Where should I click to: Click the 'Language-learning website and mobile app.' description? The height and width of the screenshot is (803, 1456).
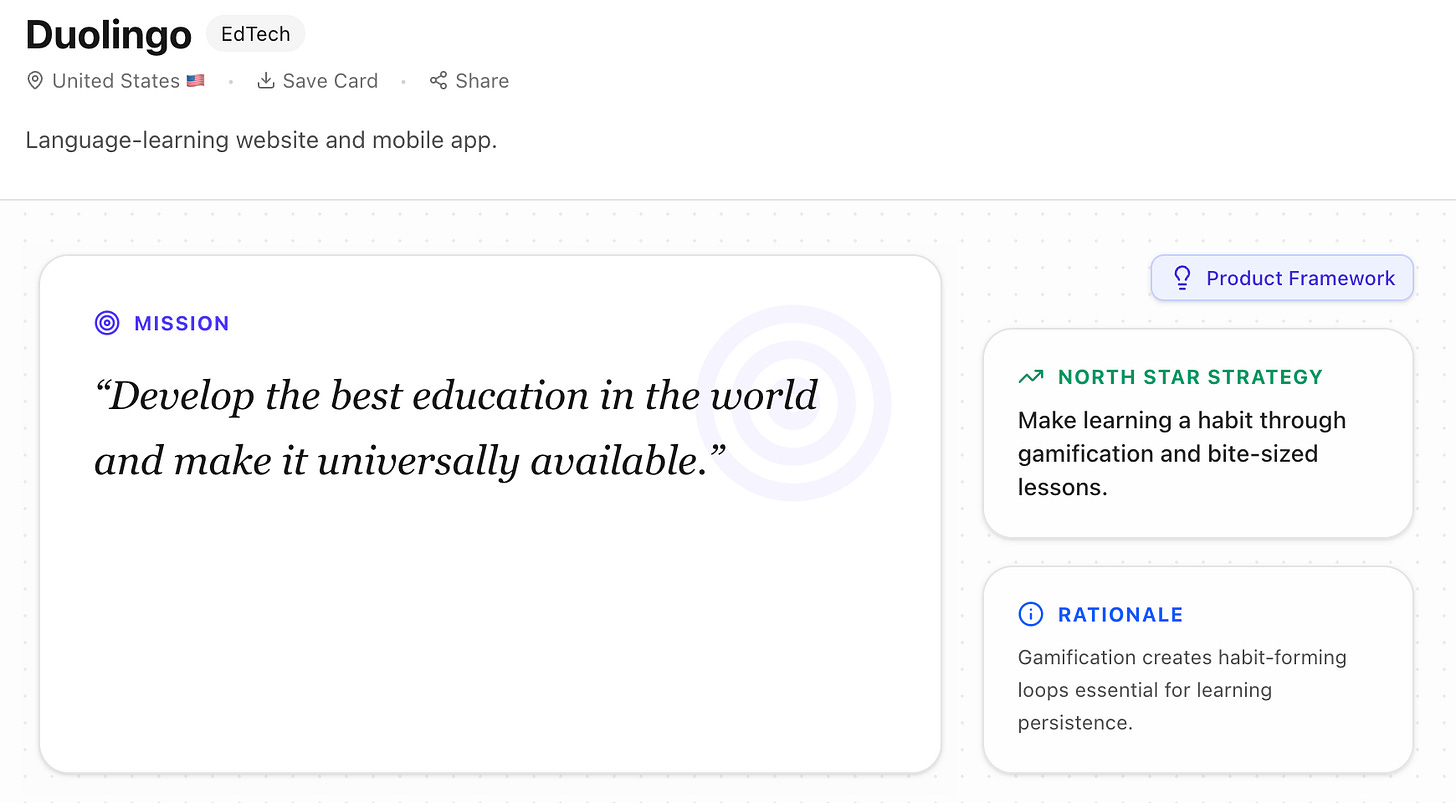tap(261, 140)
